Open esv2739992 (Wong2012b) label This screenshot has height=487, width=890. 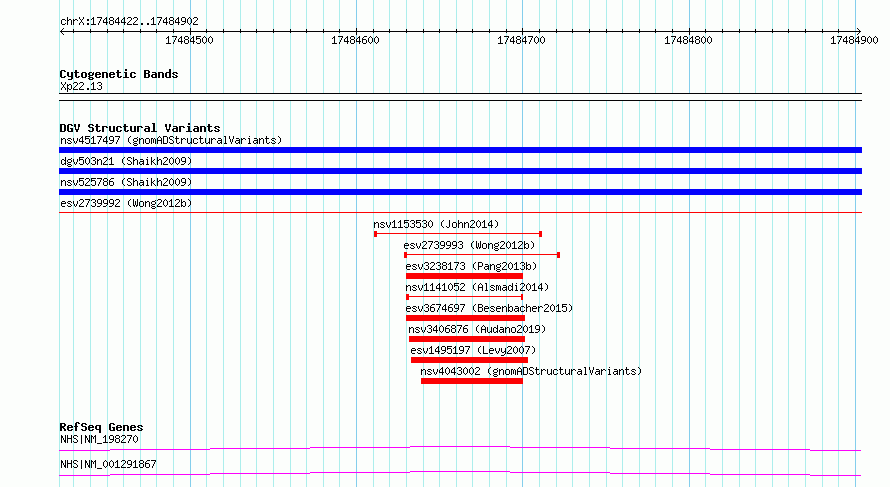(x=126, y=203)
